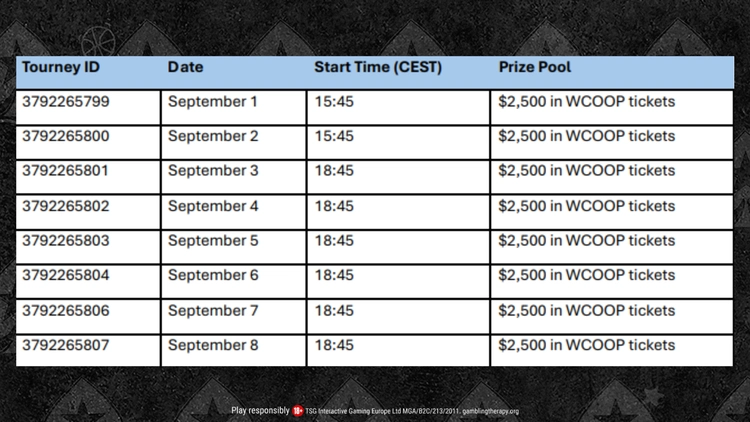Click the TSG Interactive Gaming Europe license text
The width and height of the screenshot is (750, 422).
[383, 411]
